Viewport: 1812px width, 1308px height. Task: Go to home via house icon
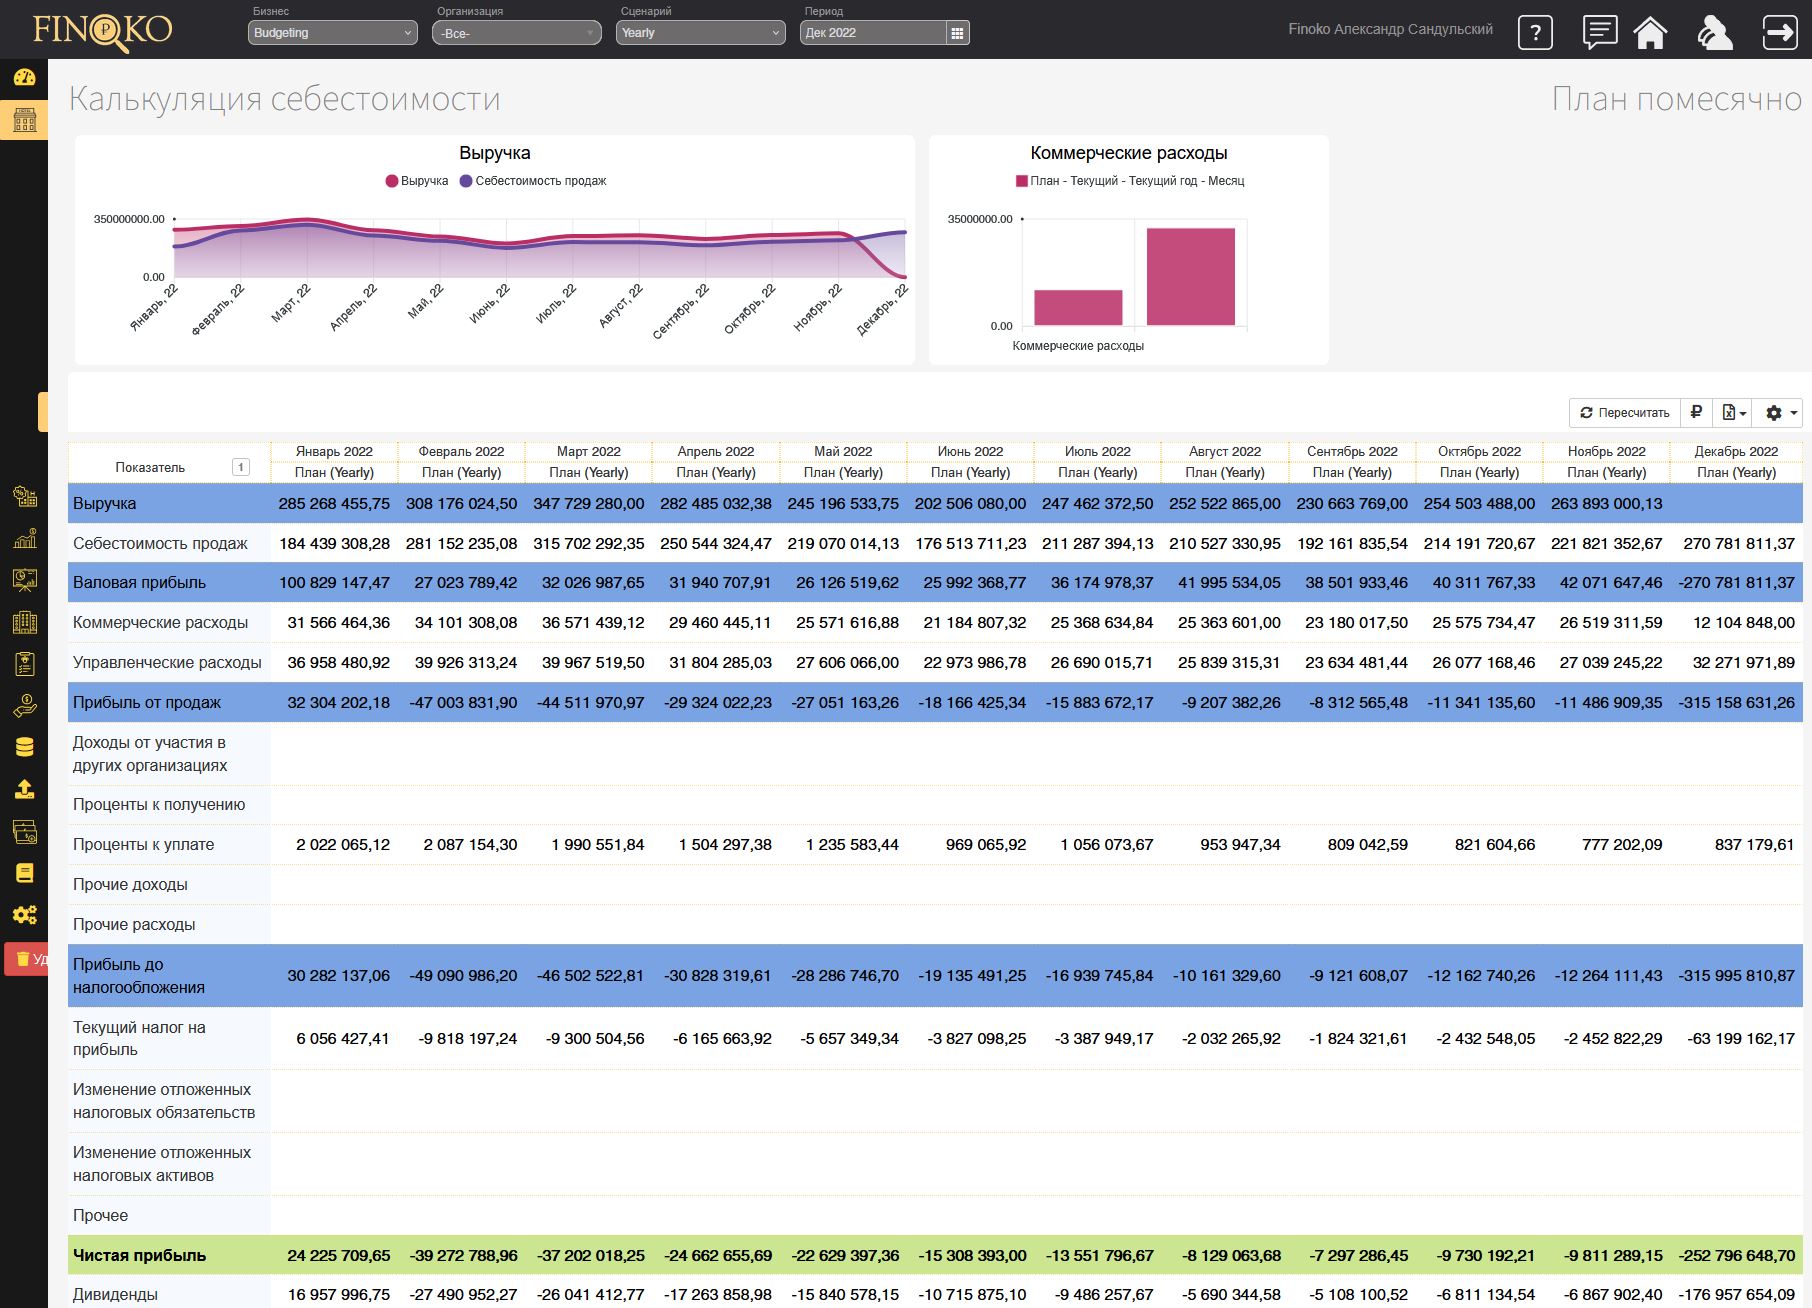1650,32
